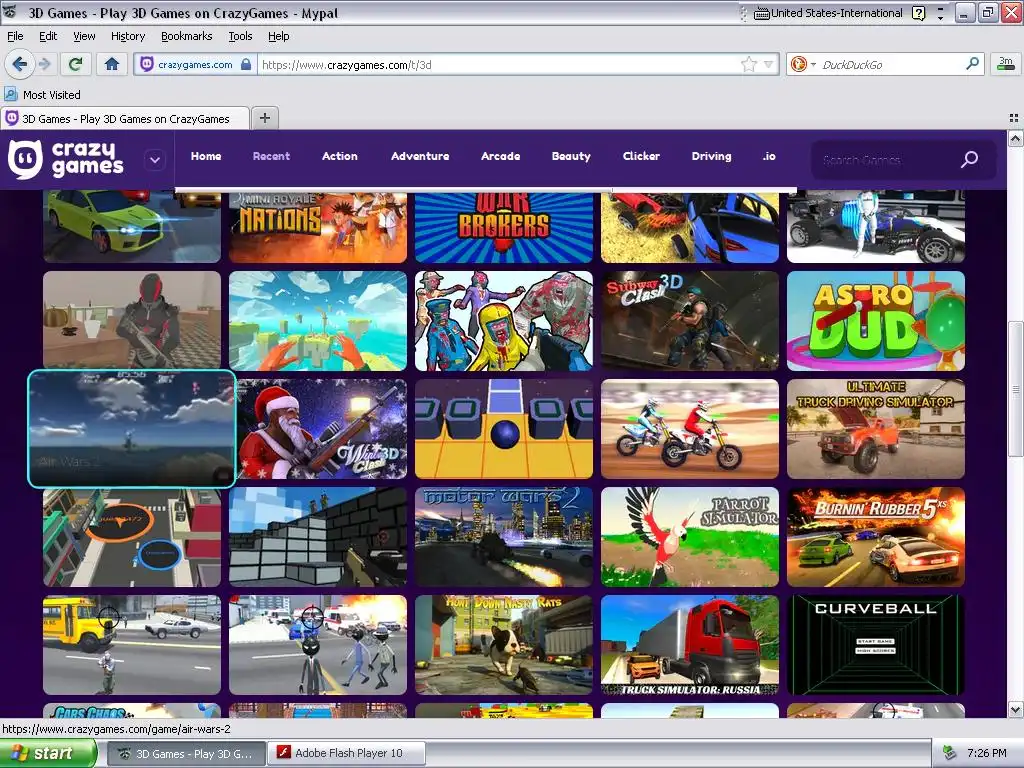This screenshot has width=1024, height=768.
Task: Expand the chevron next to CrazyGames logo
Action: click(155, 160)
